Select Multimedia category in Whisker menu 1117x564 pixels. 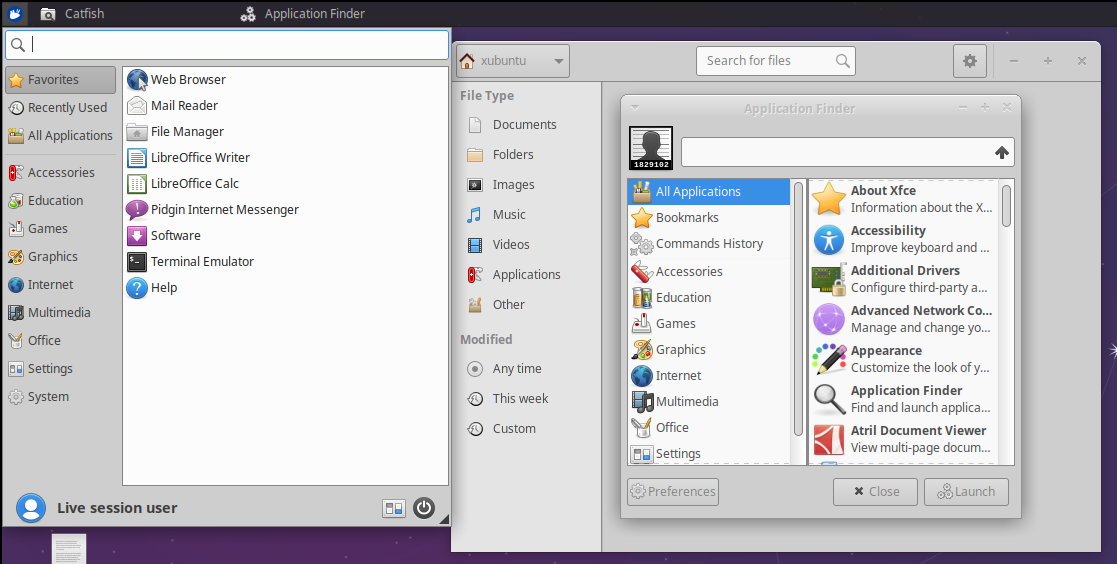(x=58, y=313)
